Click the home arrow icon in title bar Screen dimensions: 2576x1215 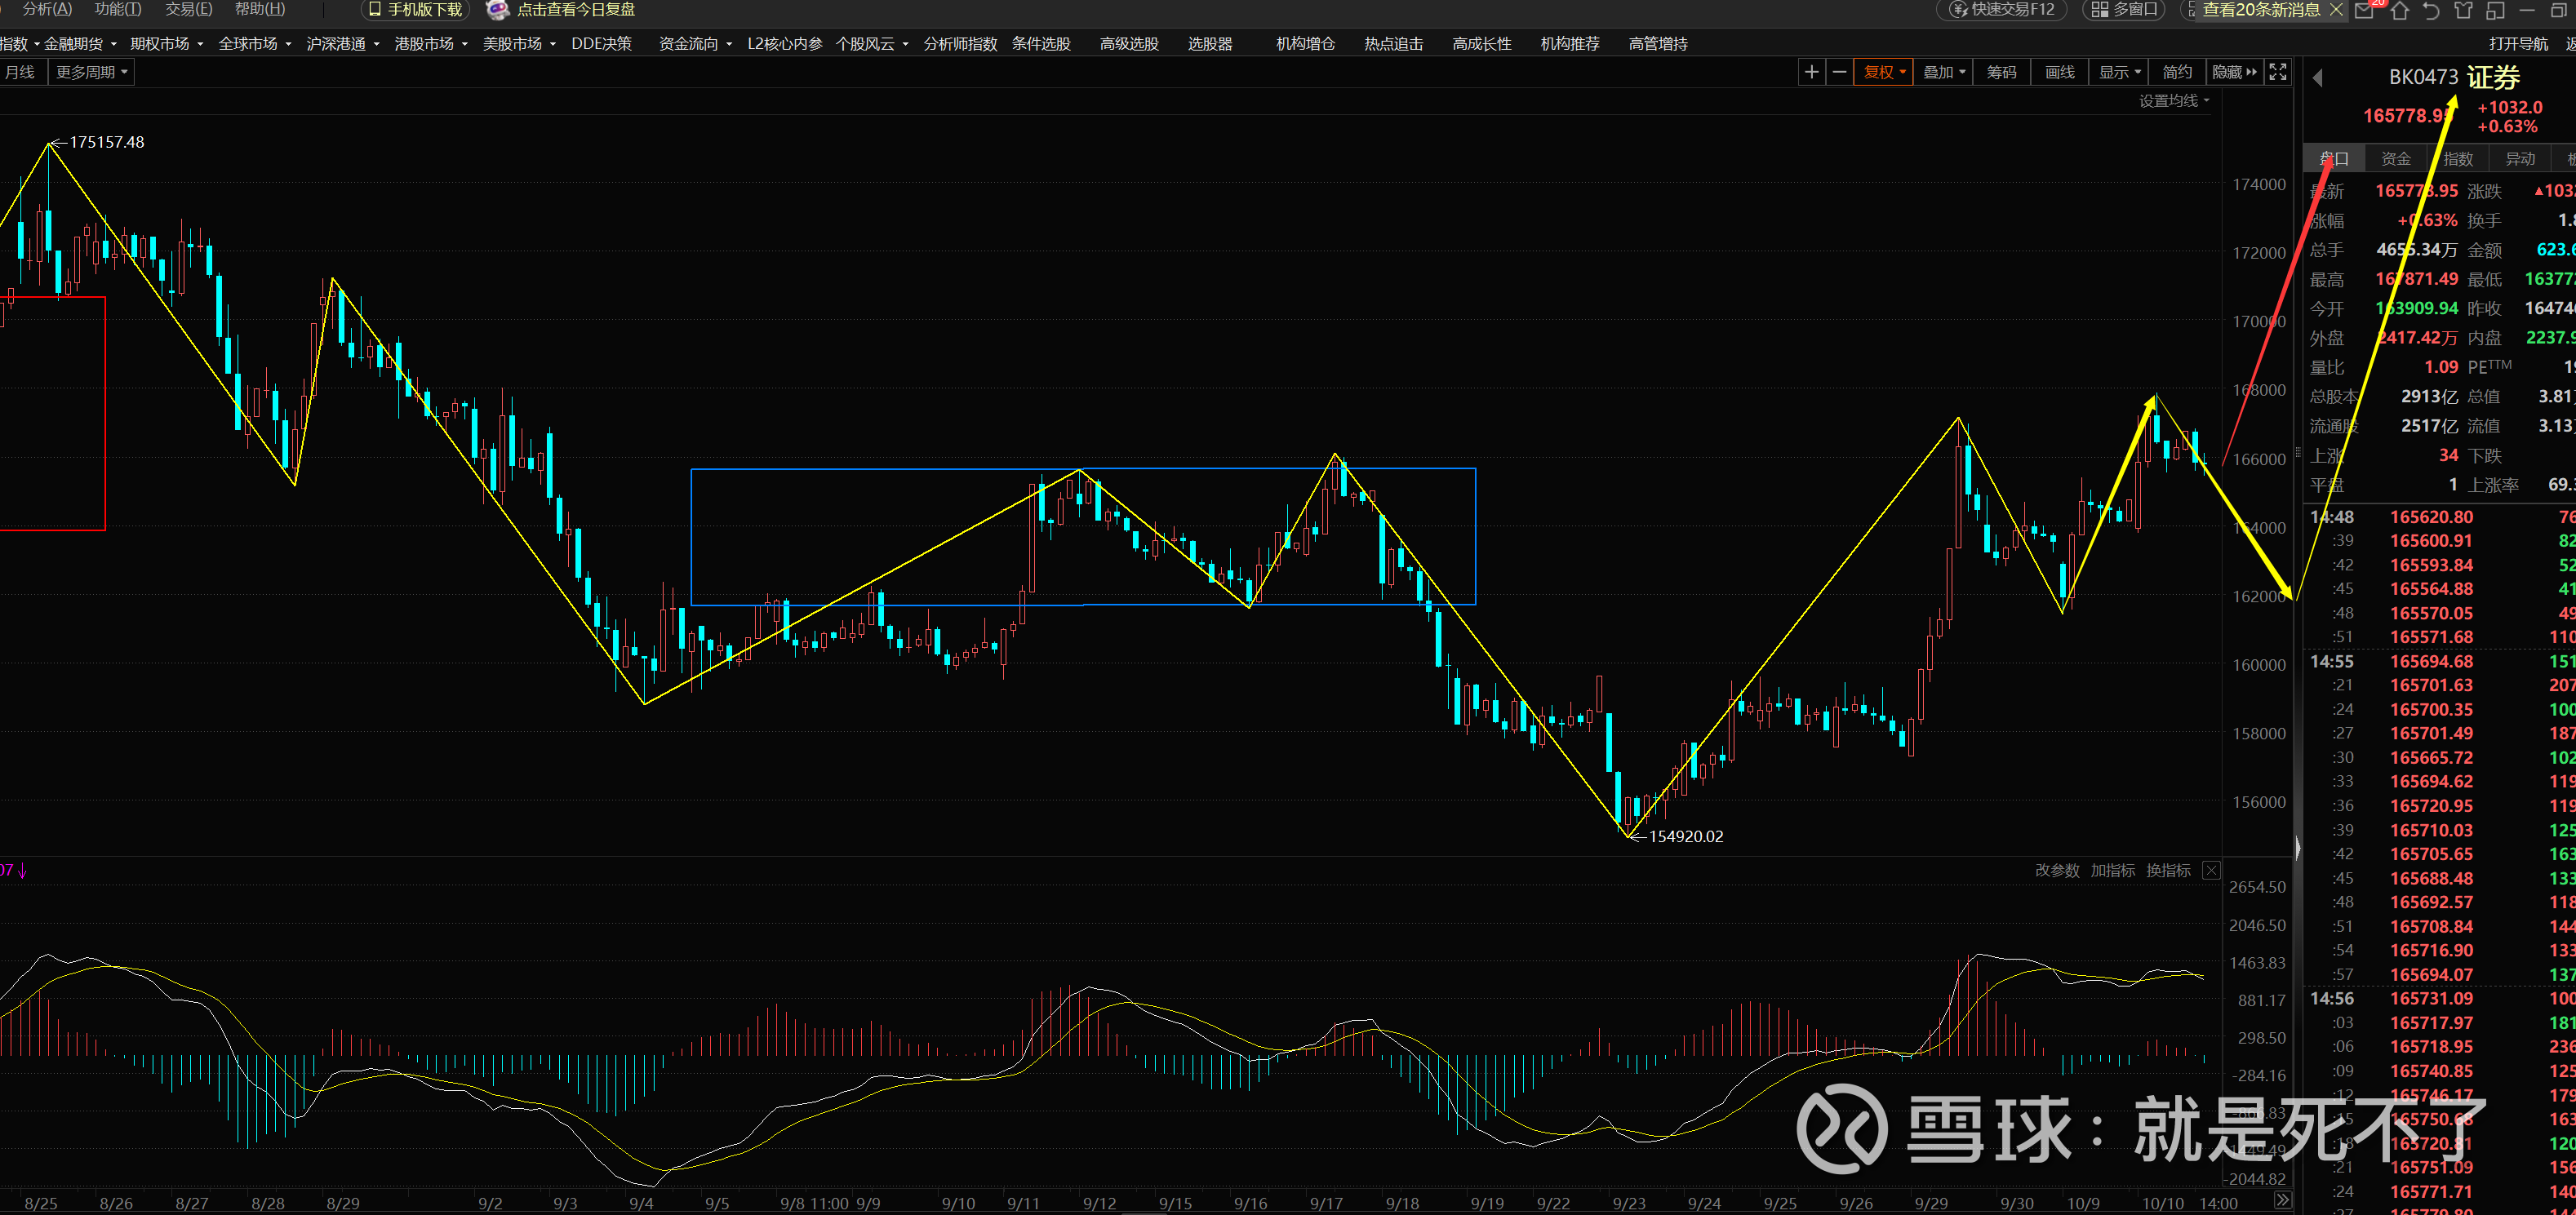(x=2400, y=10)
